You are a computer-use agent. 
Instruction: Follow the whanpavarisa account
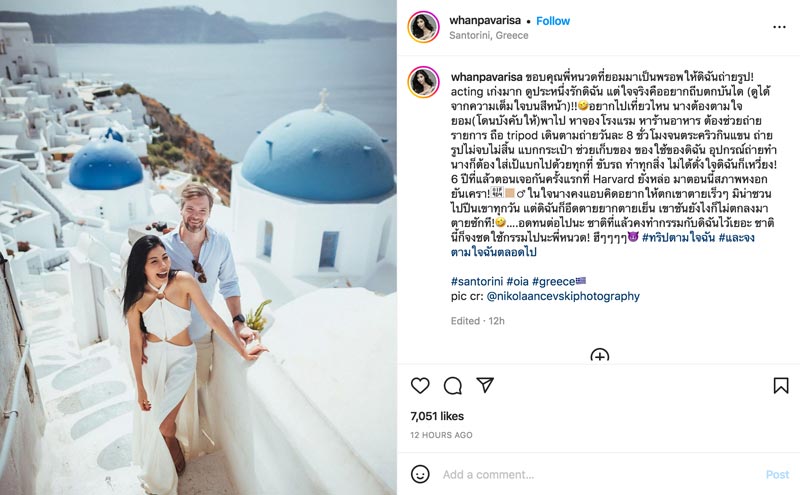[553, 21]
